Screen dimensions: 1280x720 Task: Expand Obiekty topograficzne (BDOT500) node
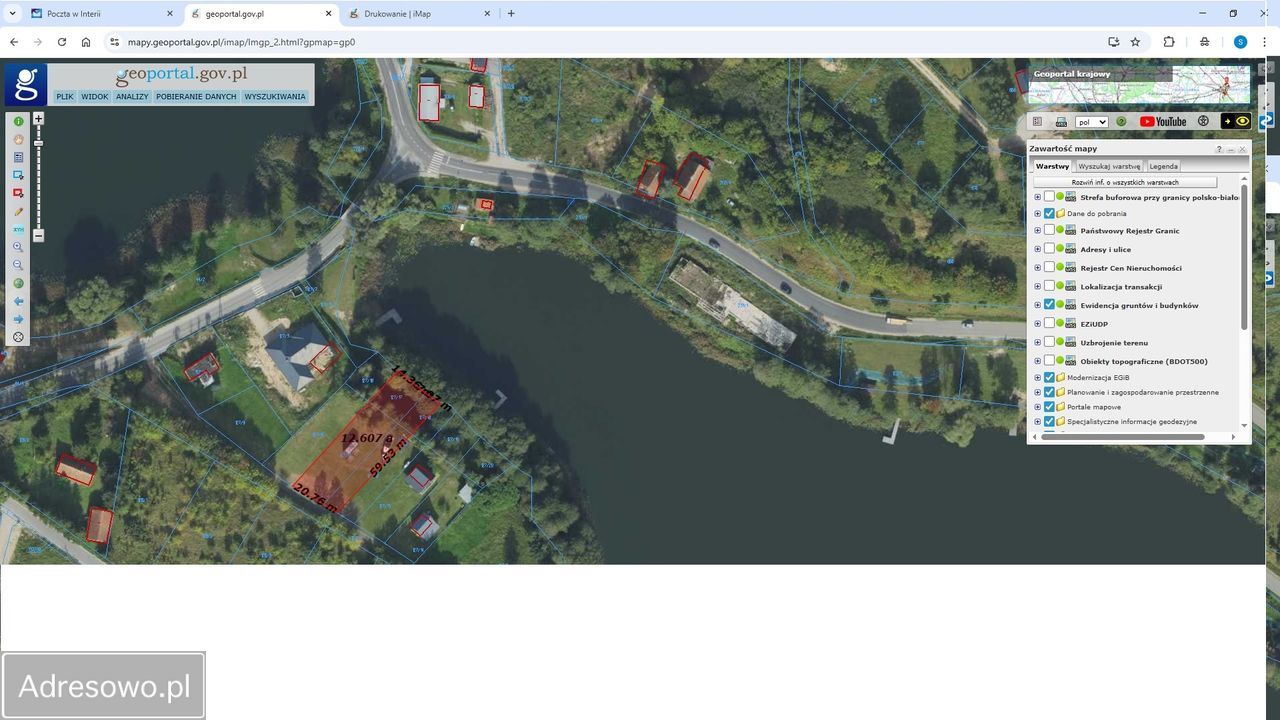point(1038,361)
